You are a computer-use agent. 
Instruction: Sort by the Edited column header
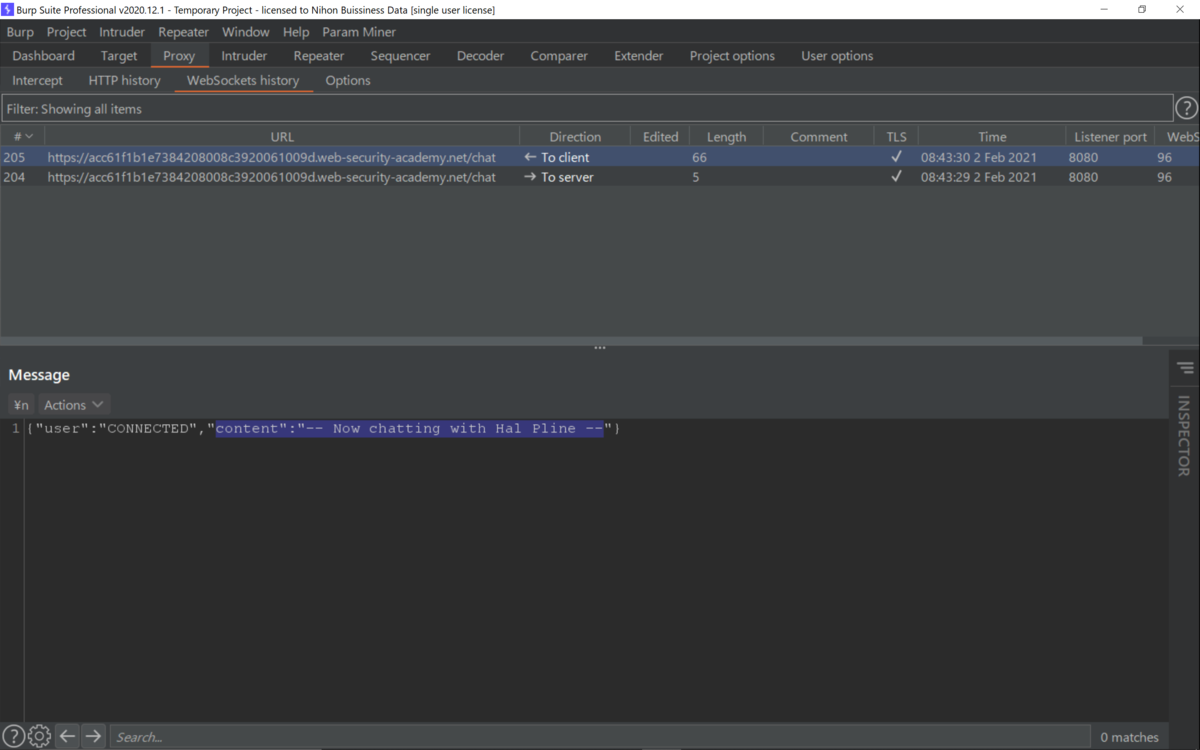(x=660, y=137)
